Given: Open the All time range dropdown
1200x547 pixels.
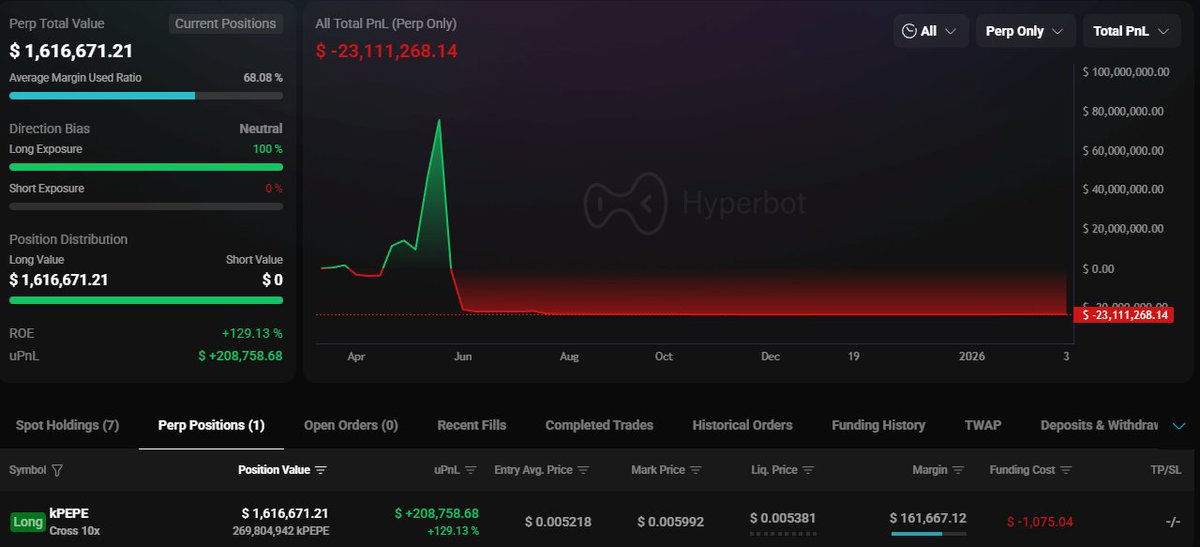Looking at the screenshot, I should pos(931,31).
